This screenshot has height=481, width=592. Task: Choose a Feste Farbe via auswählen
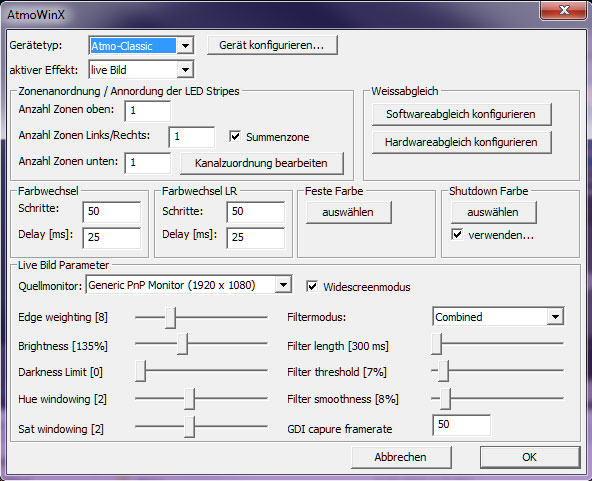tap(348, 212)
